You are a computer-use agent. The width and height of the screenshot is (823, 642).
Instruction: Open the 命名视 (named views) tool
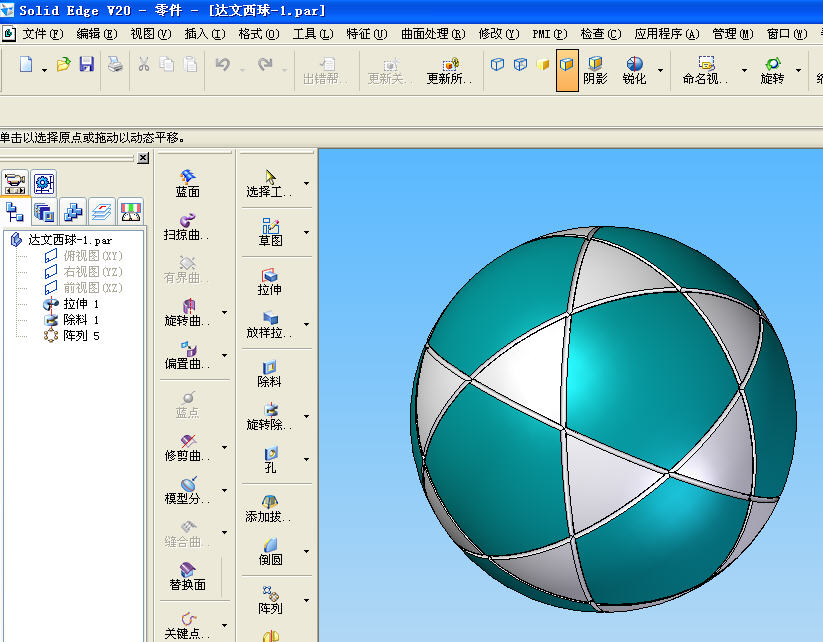coord(705,71)
